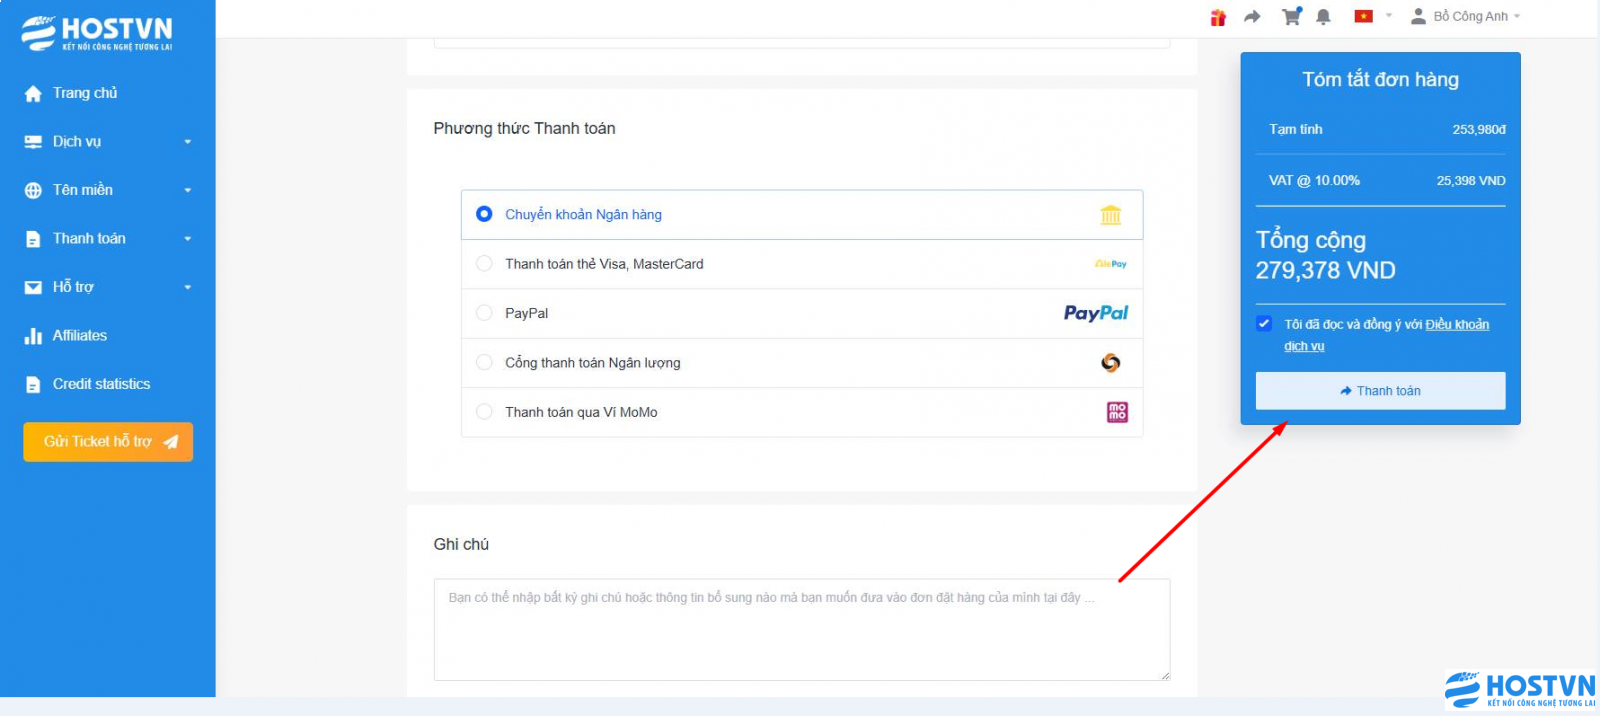Click the Thanh toán checkout button

(x=1380, y=391)
